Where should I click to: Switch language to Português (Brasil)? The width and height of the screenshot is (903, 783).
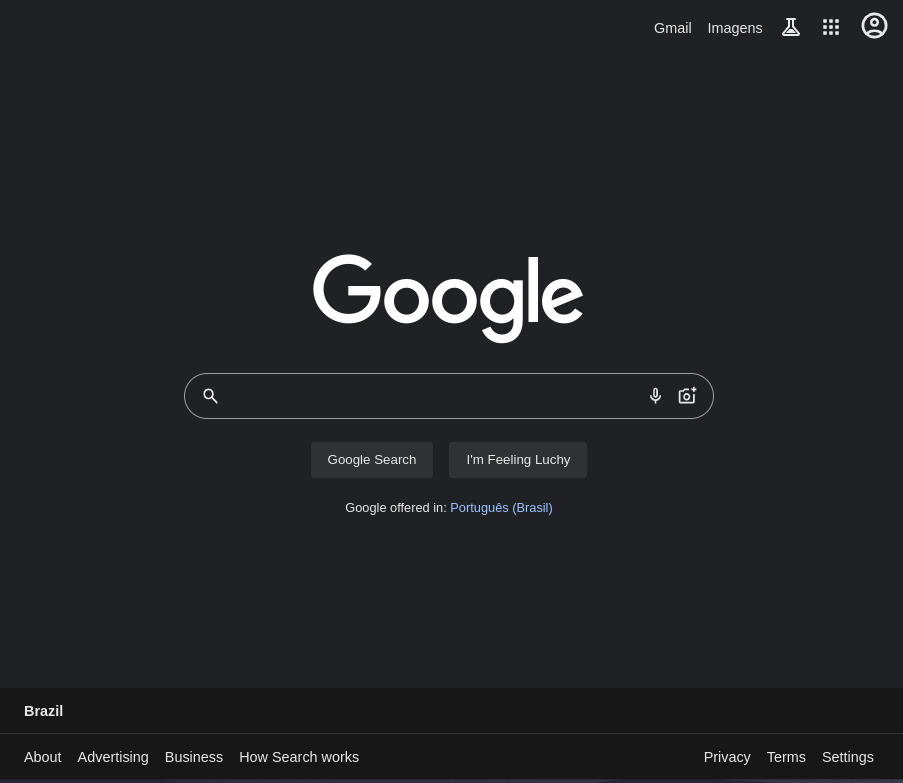point(501,507)
